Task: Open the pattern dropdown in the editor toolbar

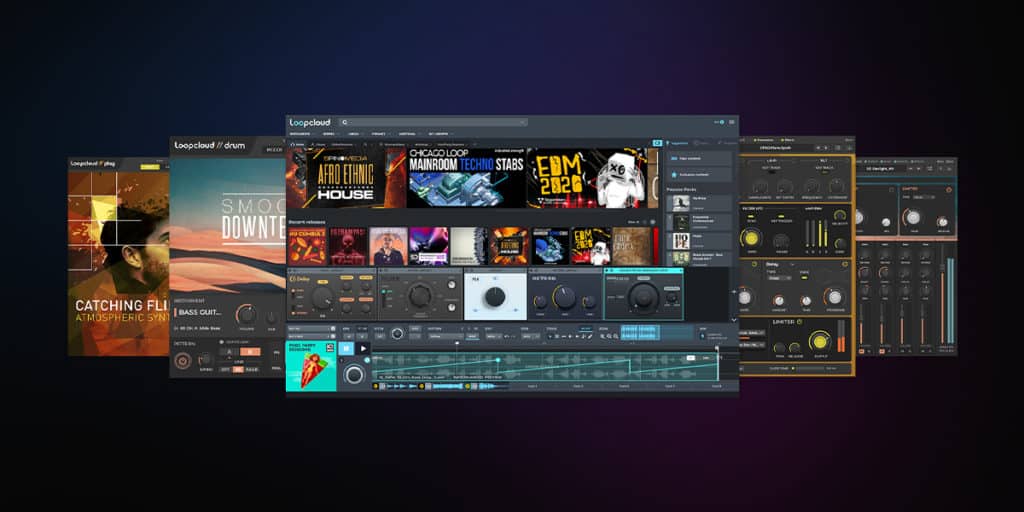Action: tap(445, 336)
